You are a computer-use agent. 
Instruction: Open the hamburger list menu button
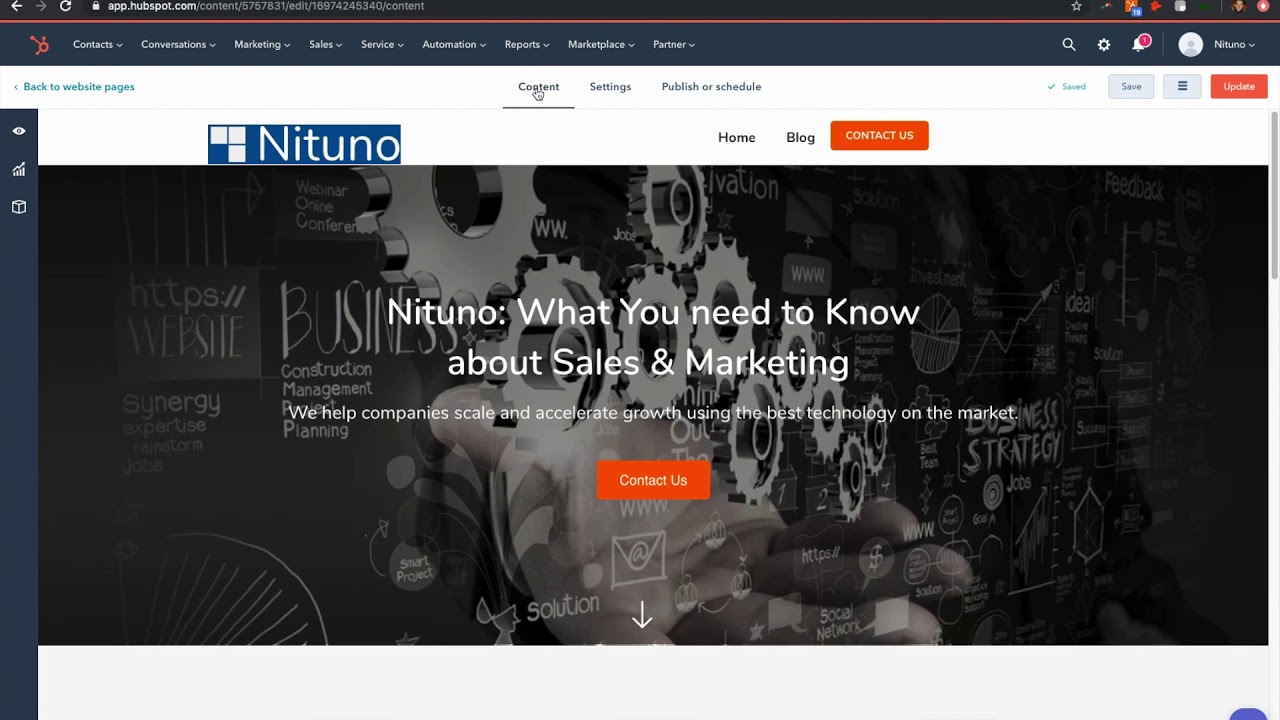point(1182,86)
